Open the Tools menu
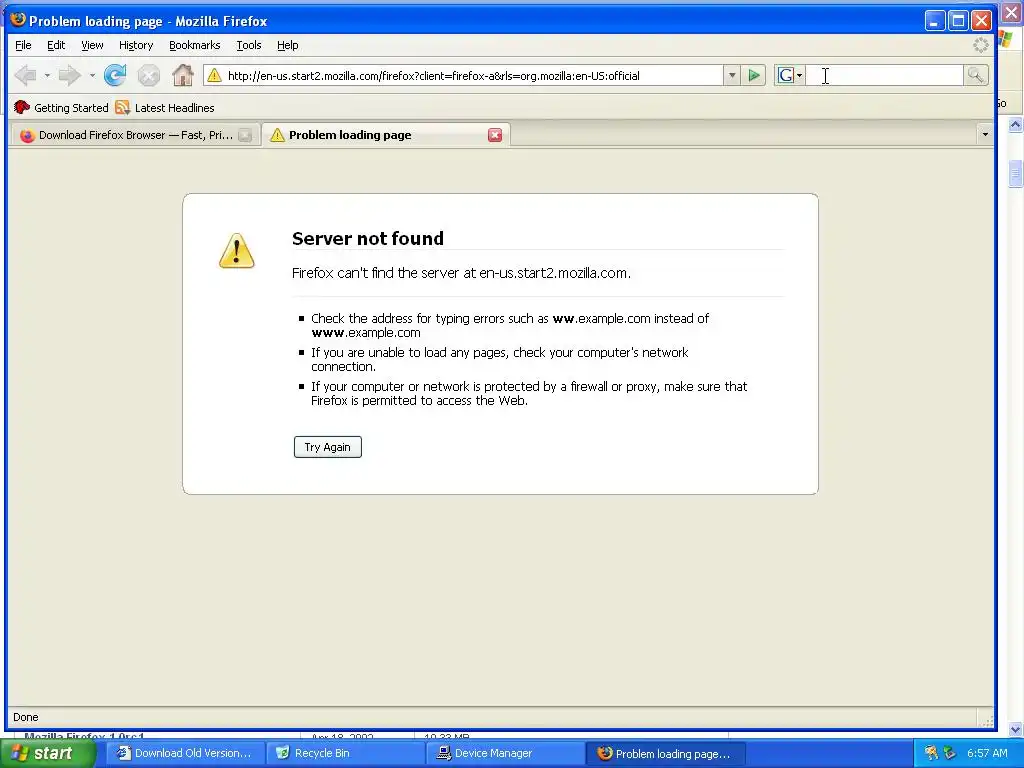1024x768 pixels. (x=249, y=45)
